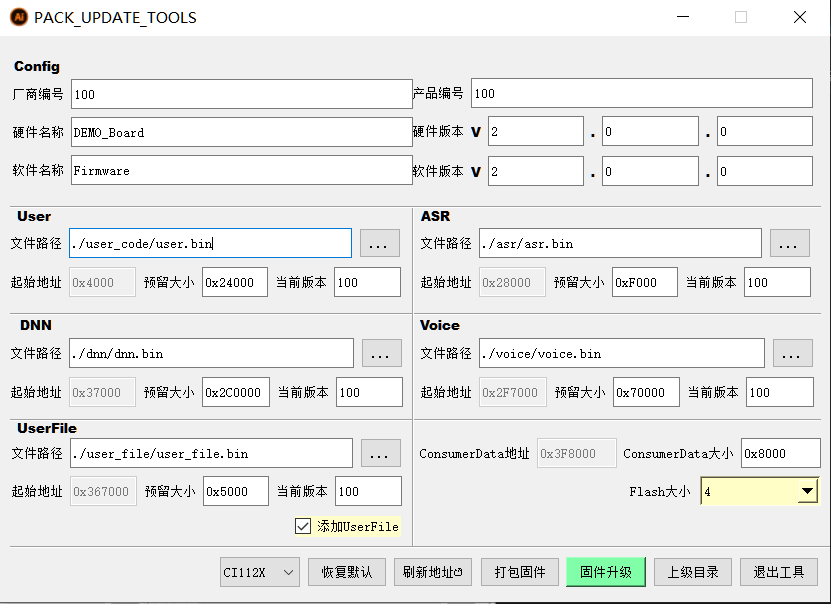
Task: Click the Voice 文件路径 field
Action: pyautogui.click(x=622, y=353)
